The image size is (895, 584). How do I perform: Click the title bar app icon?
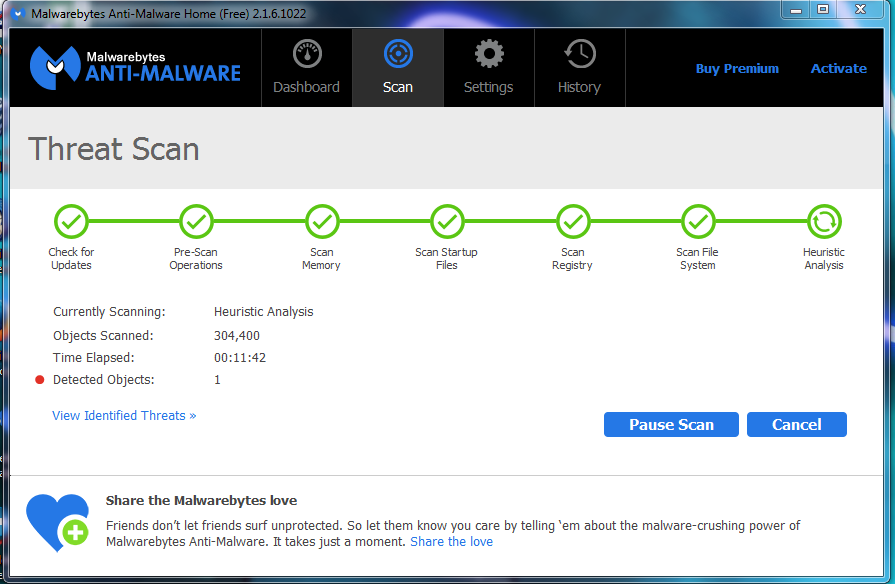tap(18, 13)
